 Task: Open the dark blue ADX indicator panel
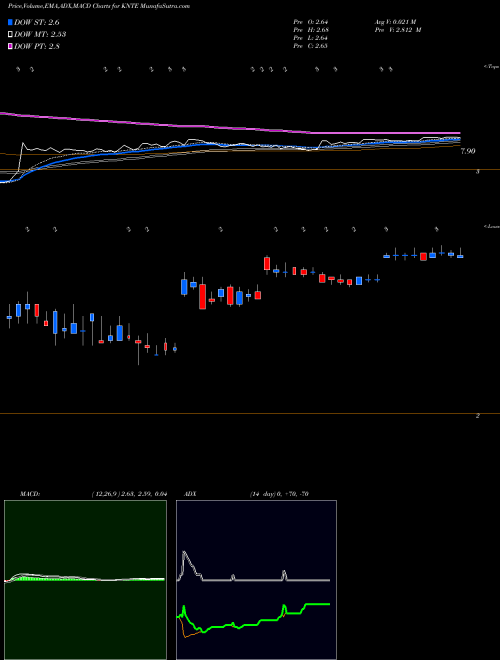(x=256, y=580)
